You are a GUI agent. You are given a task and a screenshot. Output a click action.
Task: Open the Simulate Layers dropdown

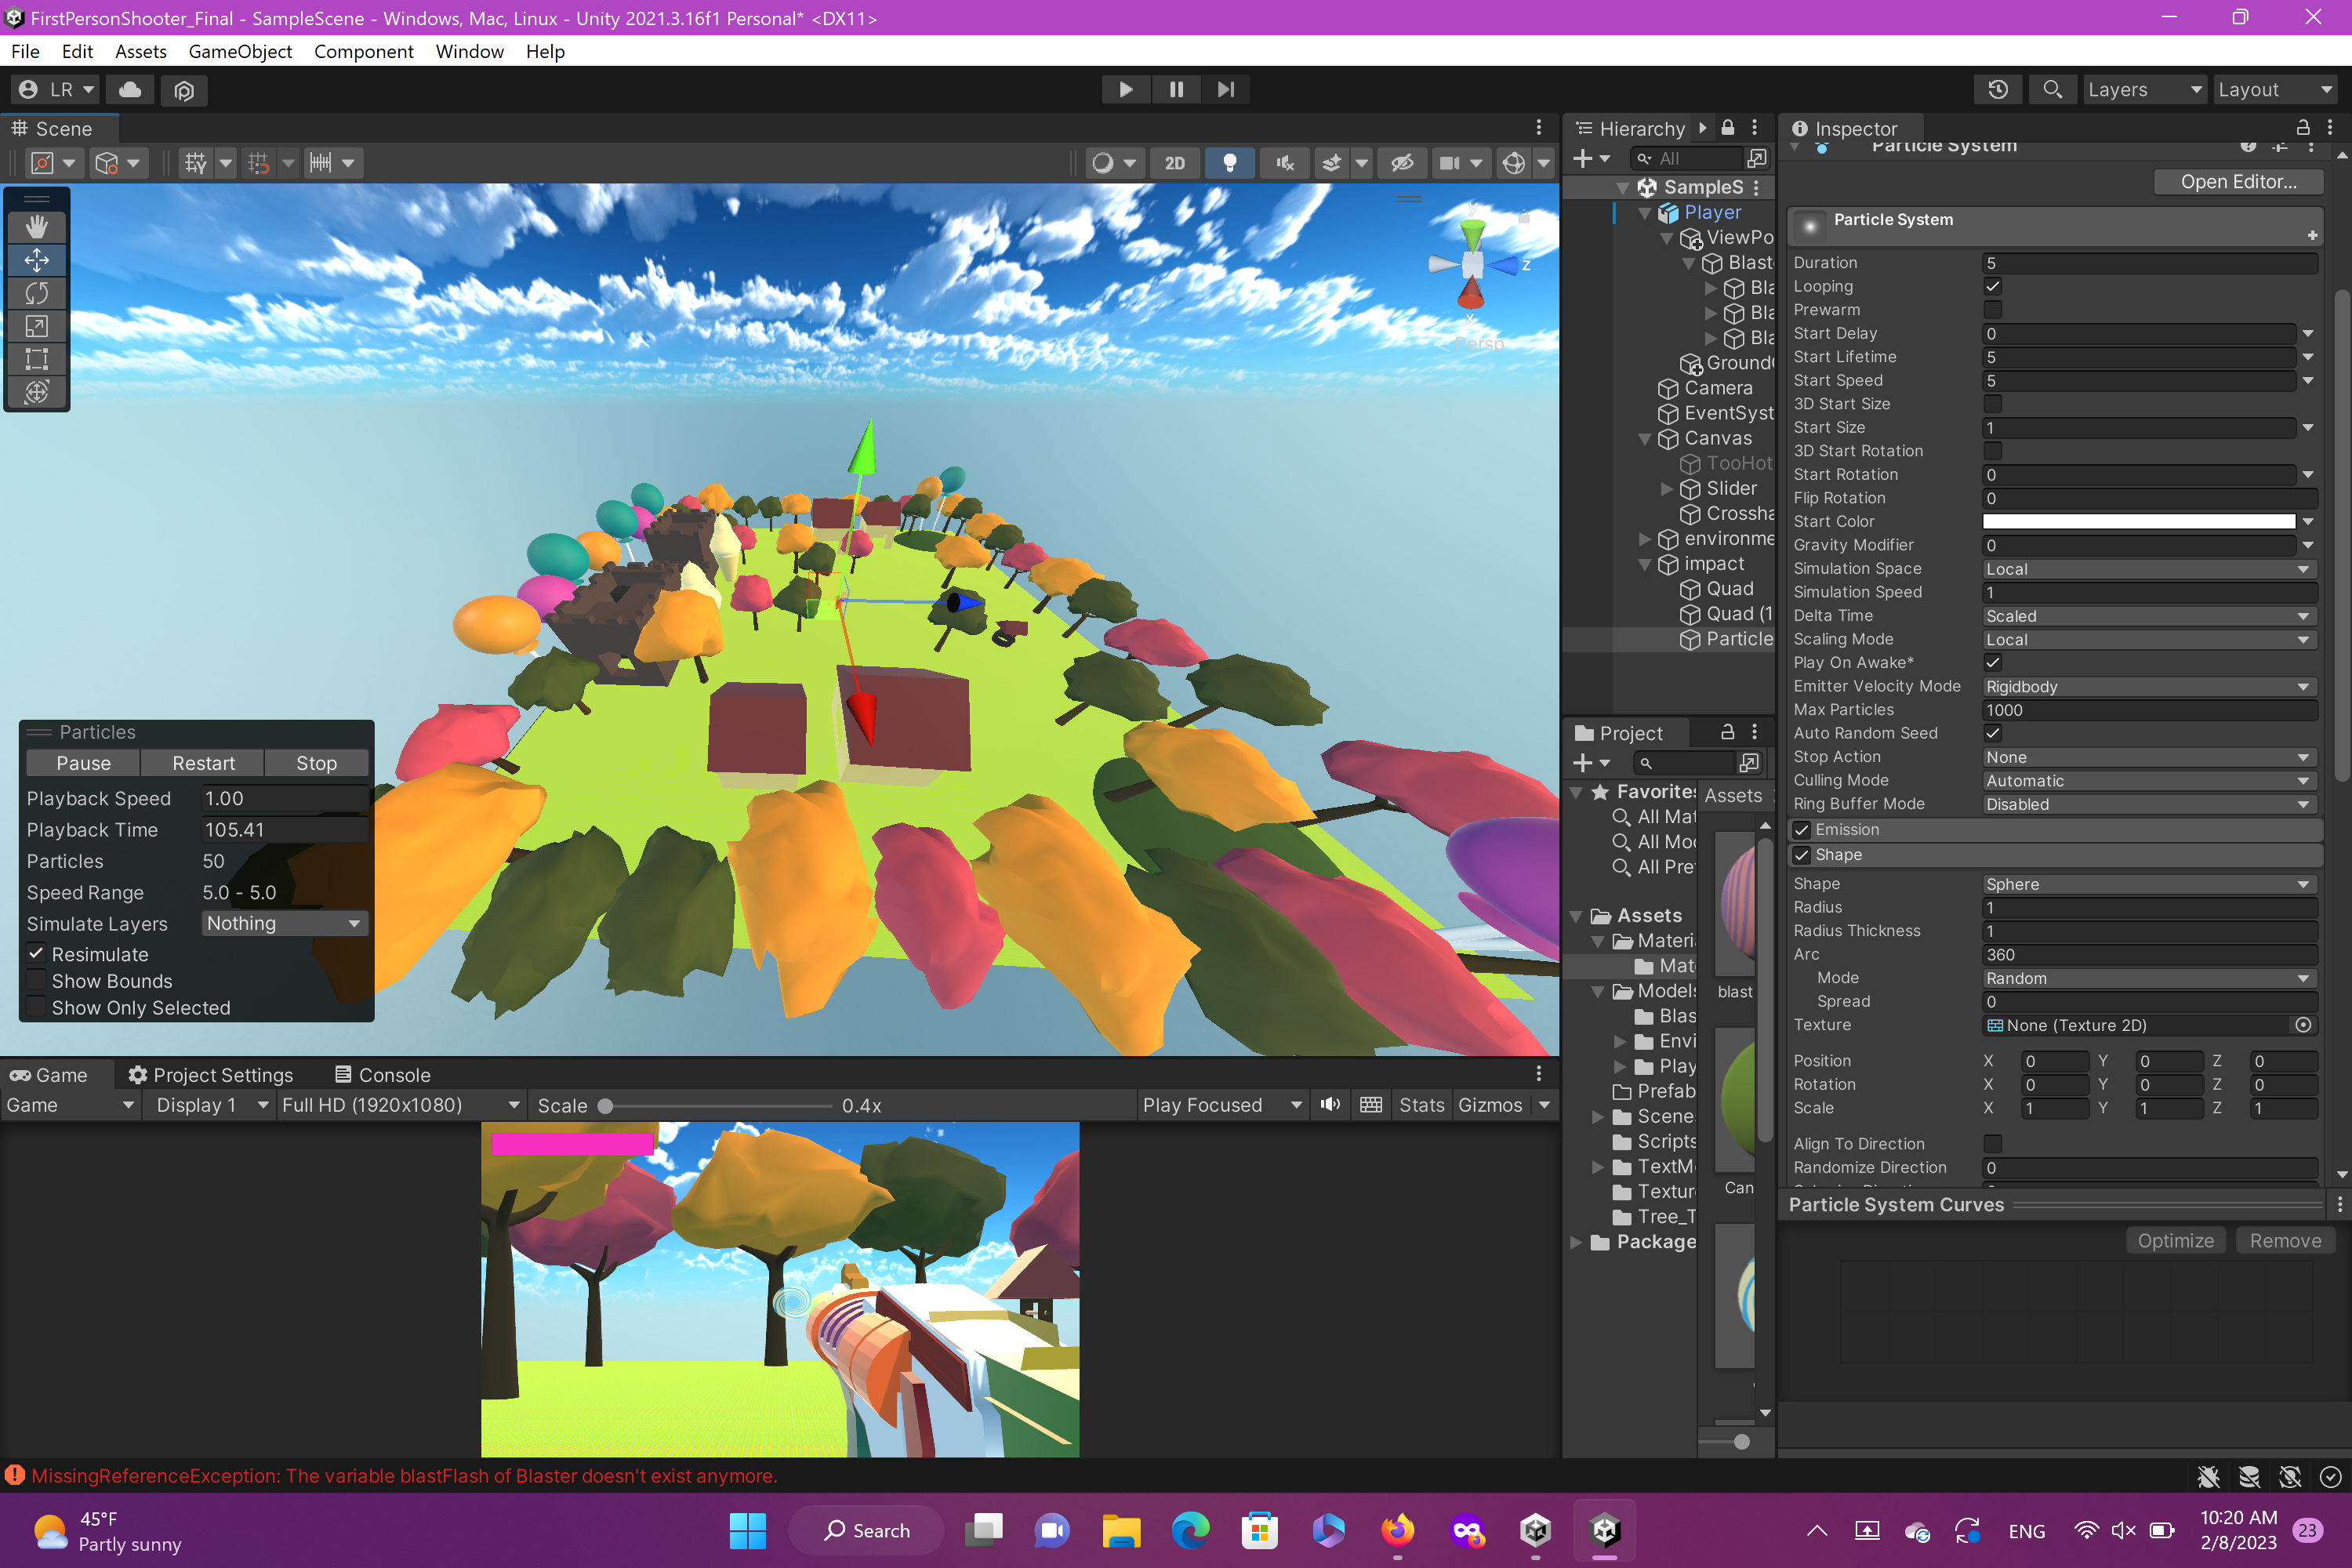[284, 923]
